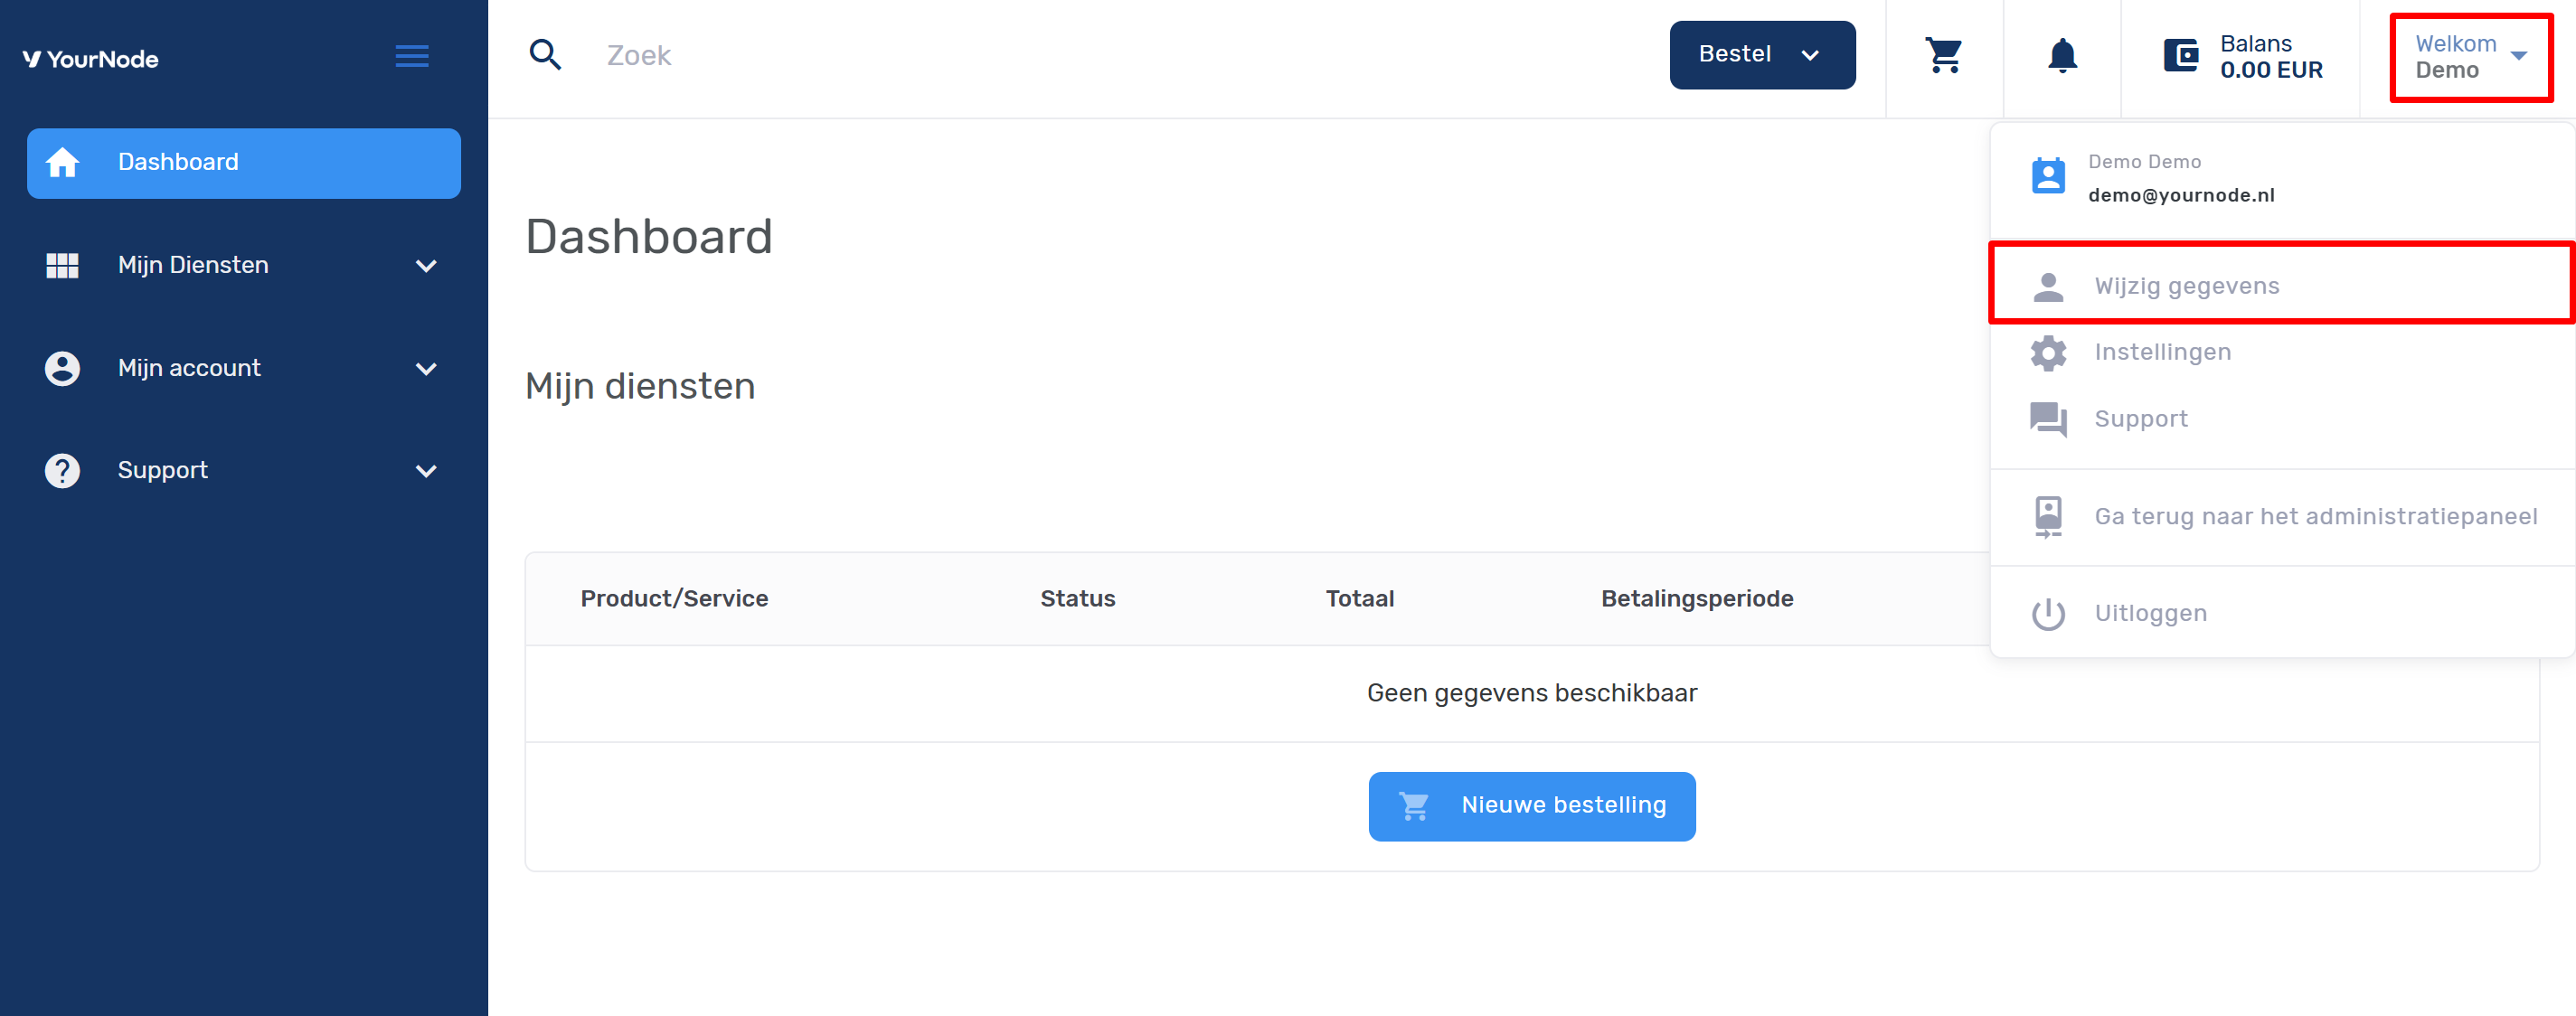2576x1016 pixels.
Task: Click the sidebar Support question mark icon
Action: (62, 470)
